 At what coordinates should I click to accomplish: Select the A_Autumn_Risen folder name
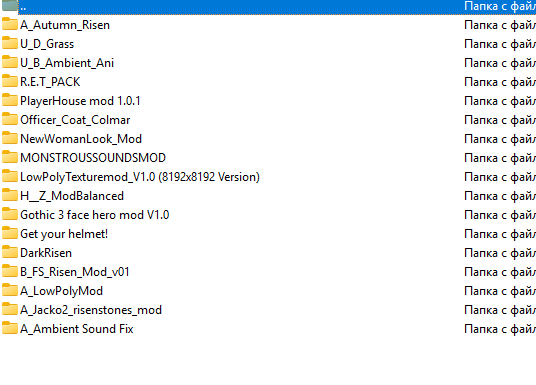click(x=65, y=25)
